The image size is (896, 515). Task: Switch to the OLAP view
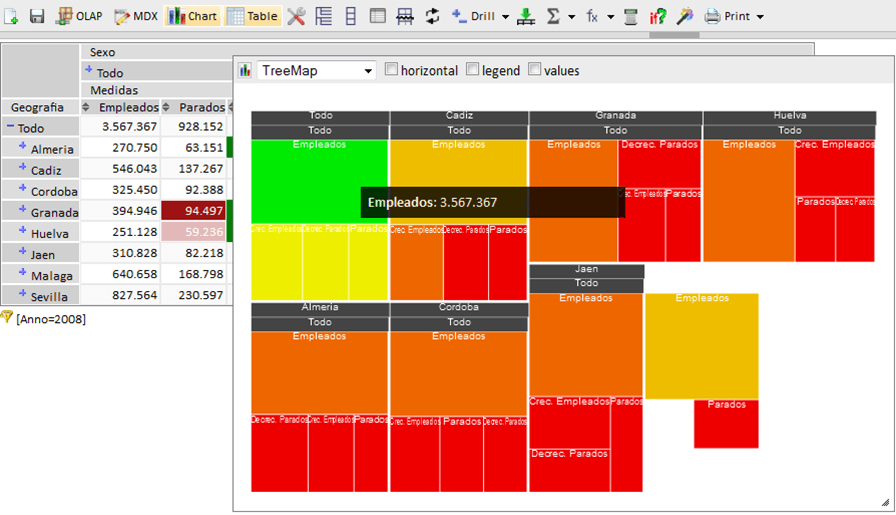78,16
